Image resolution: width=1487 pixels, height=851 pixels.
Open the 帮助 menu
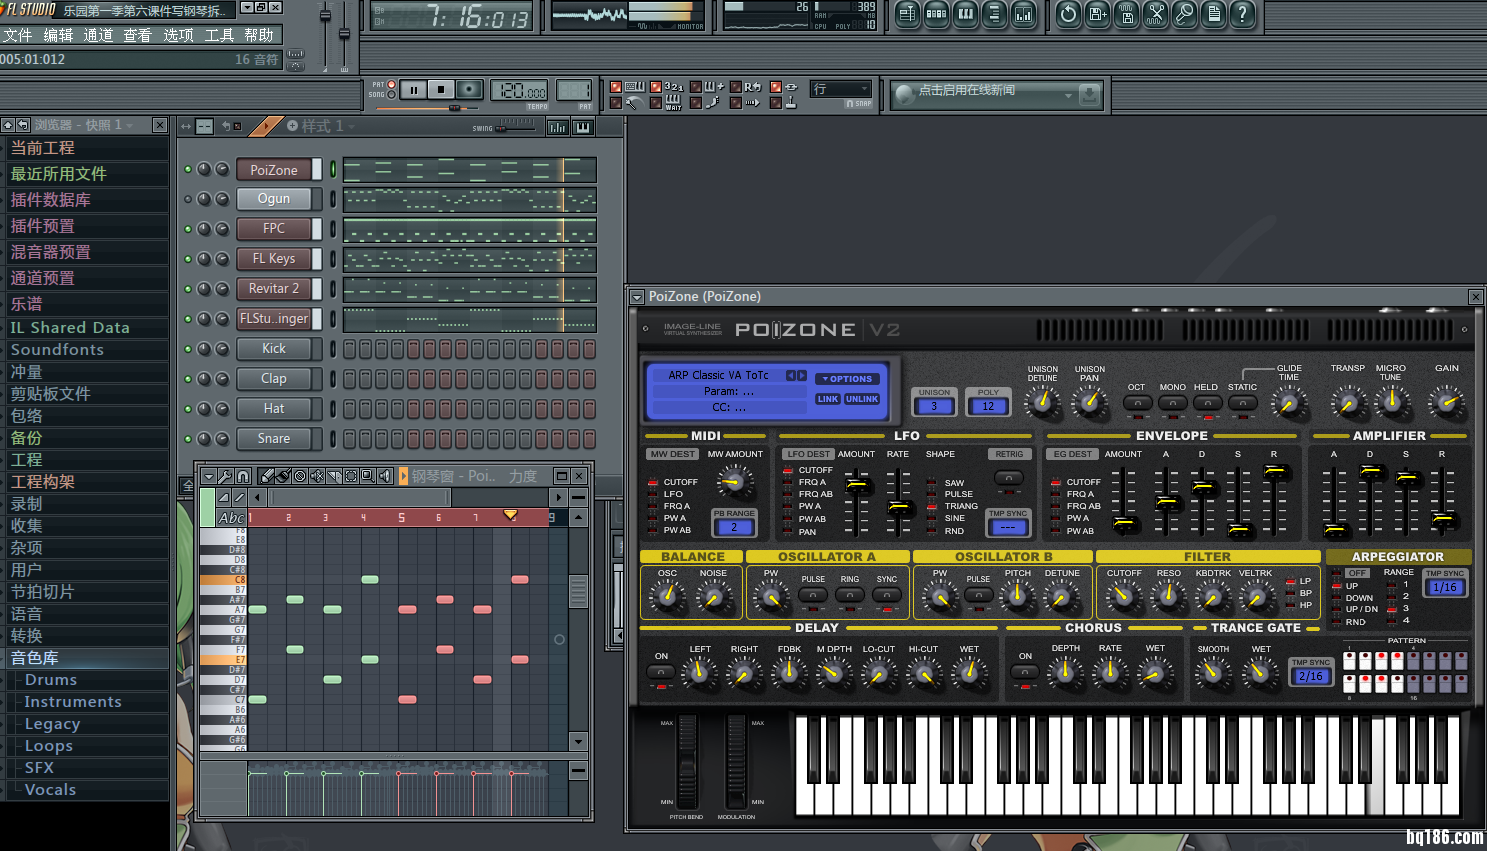[259, 35]
